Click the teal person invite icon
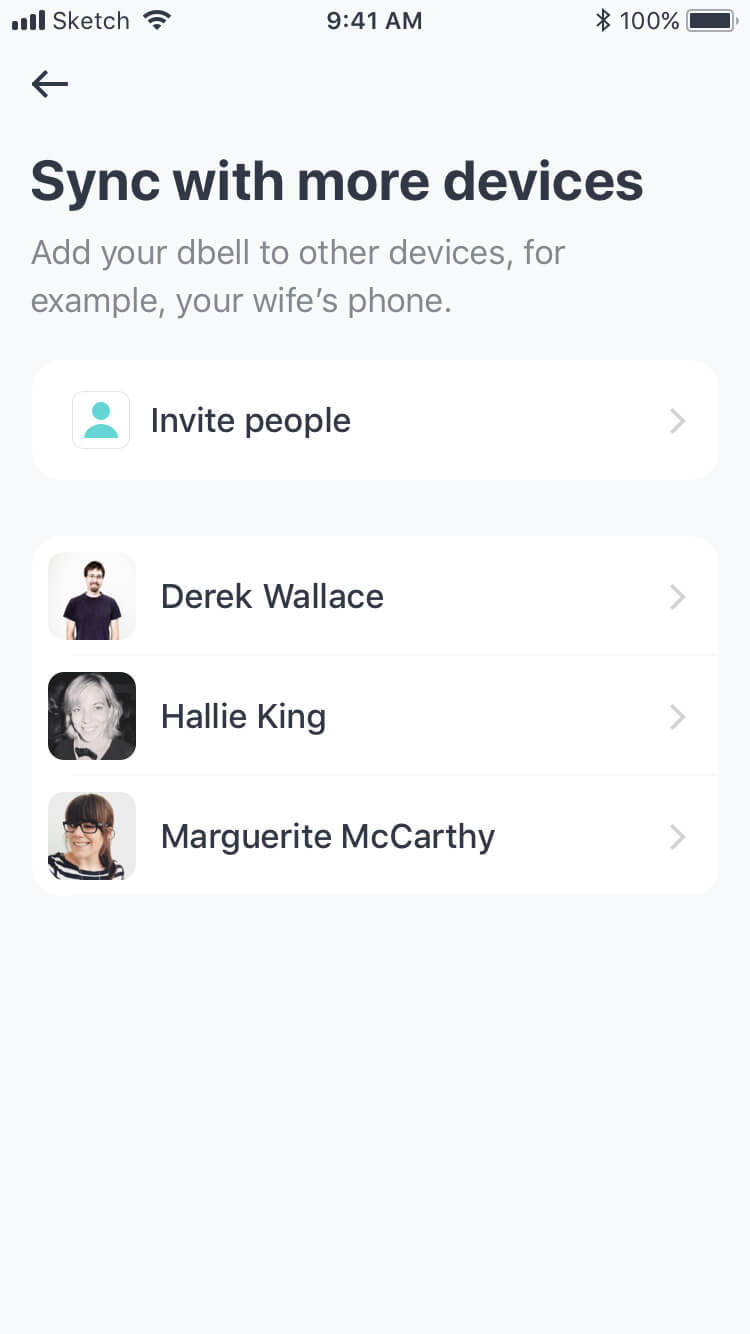 tap(101, 420)
